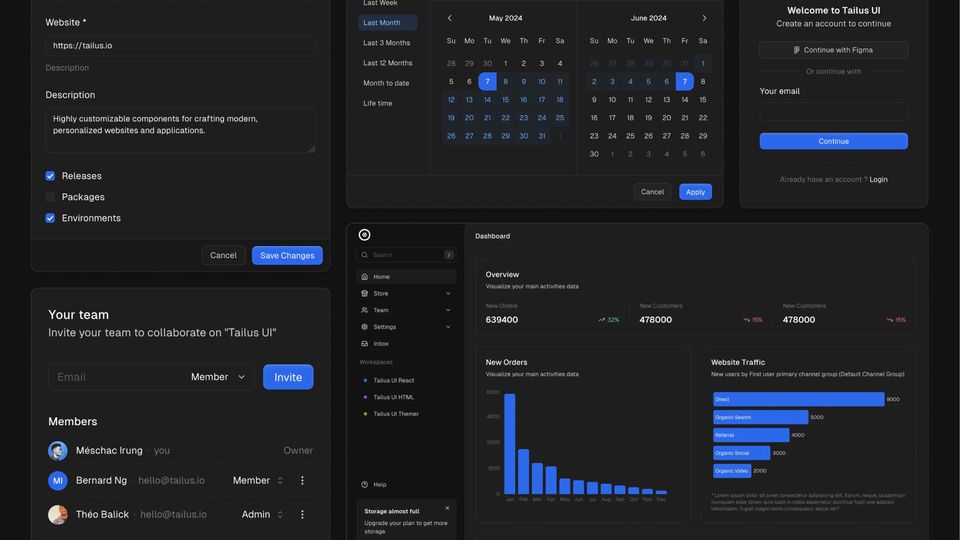Open more options for Bernard Ng
This screenshot has width=960, height=540.
tap(302, 481)
